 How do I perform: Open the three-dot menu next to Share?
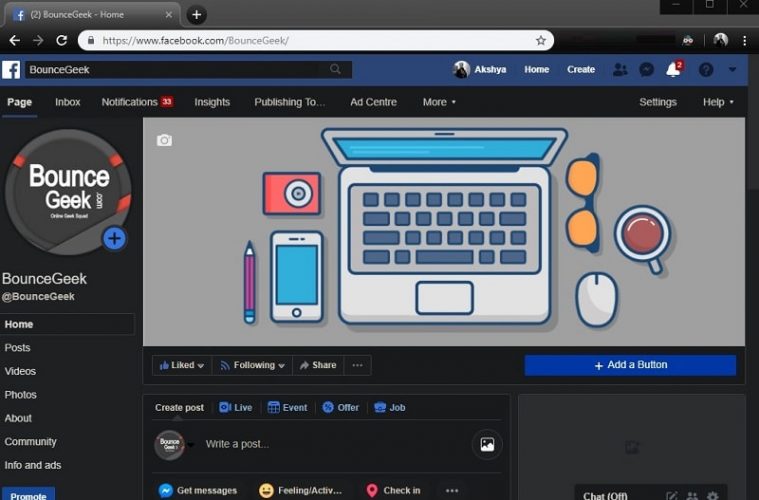pos(357,365)
